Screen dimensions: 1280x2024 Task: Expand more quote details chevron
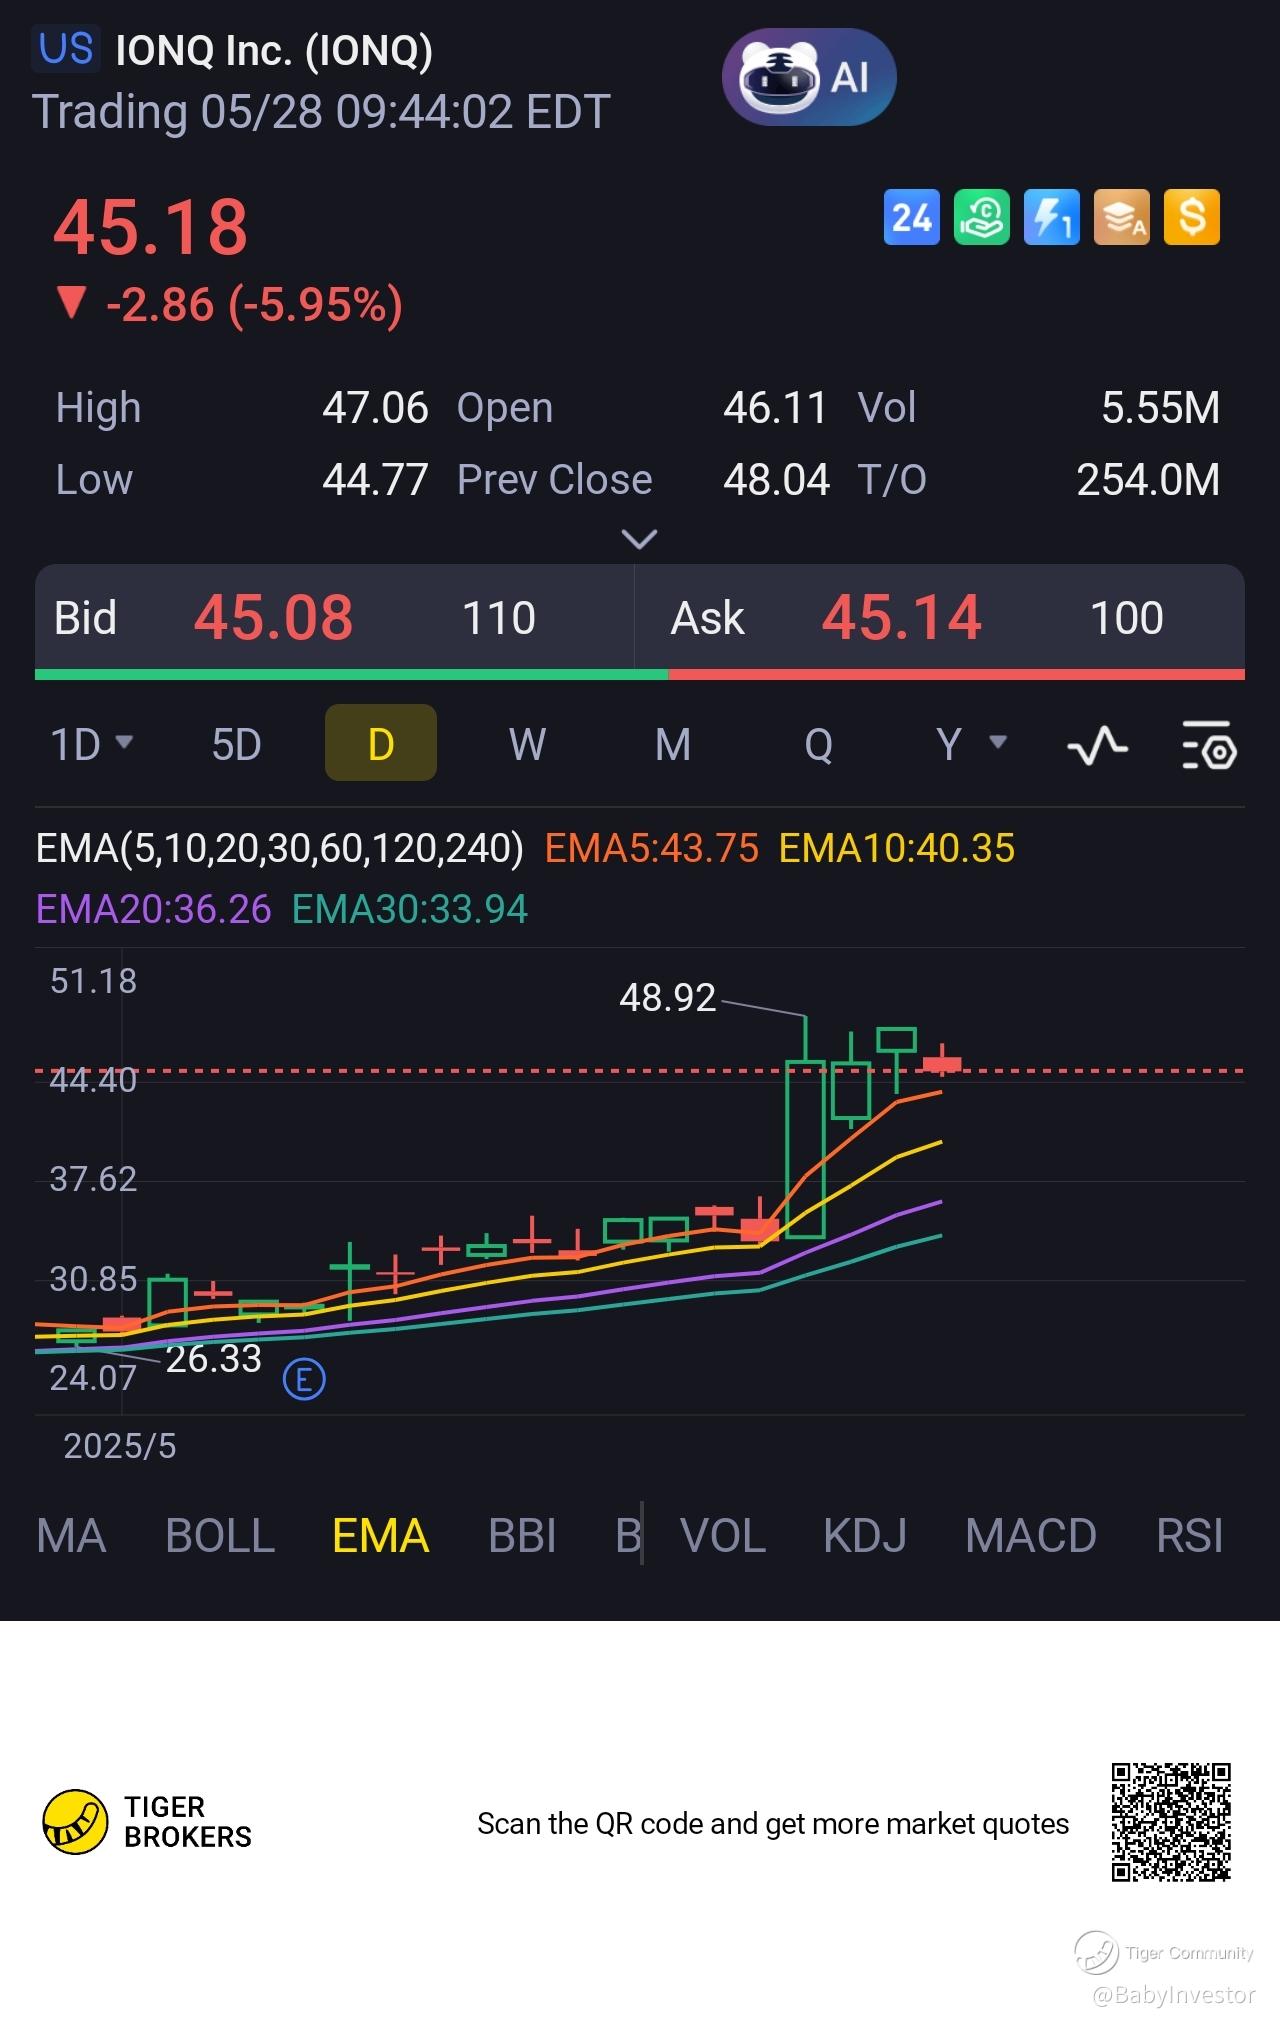coord(640,539)
